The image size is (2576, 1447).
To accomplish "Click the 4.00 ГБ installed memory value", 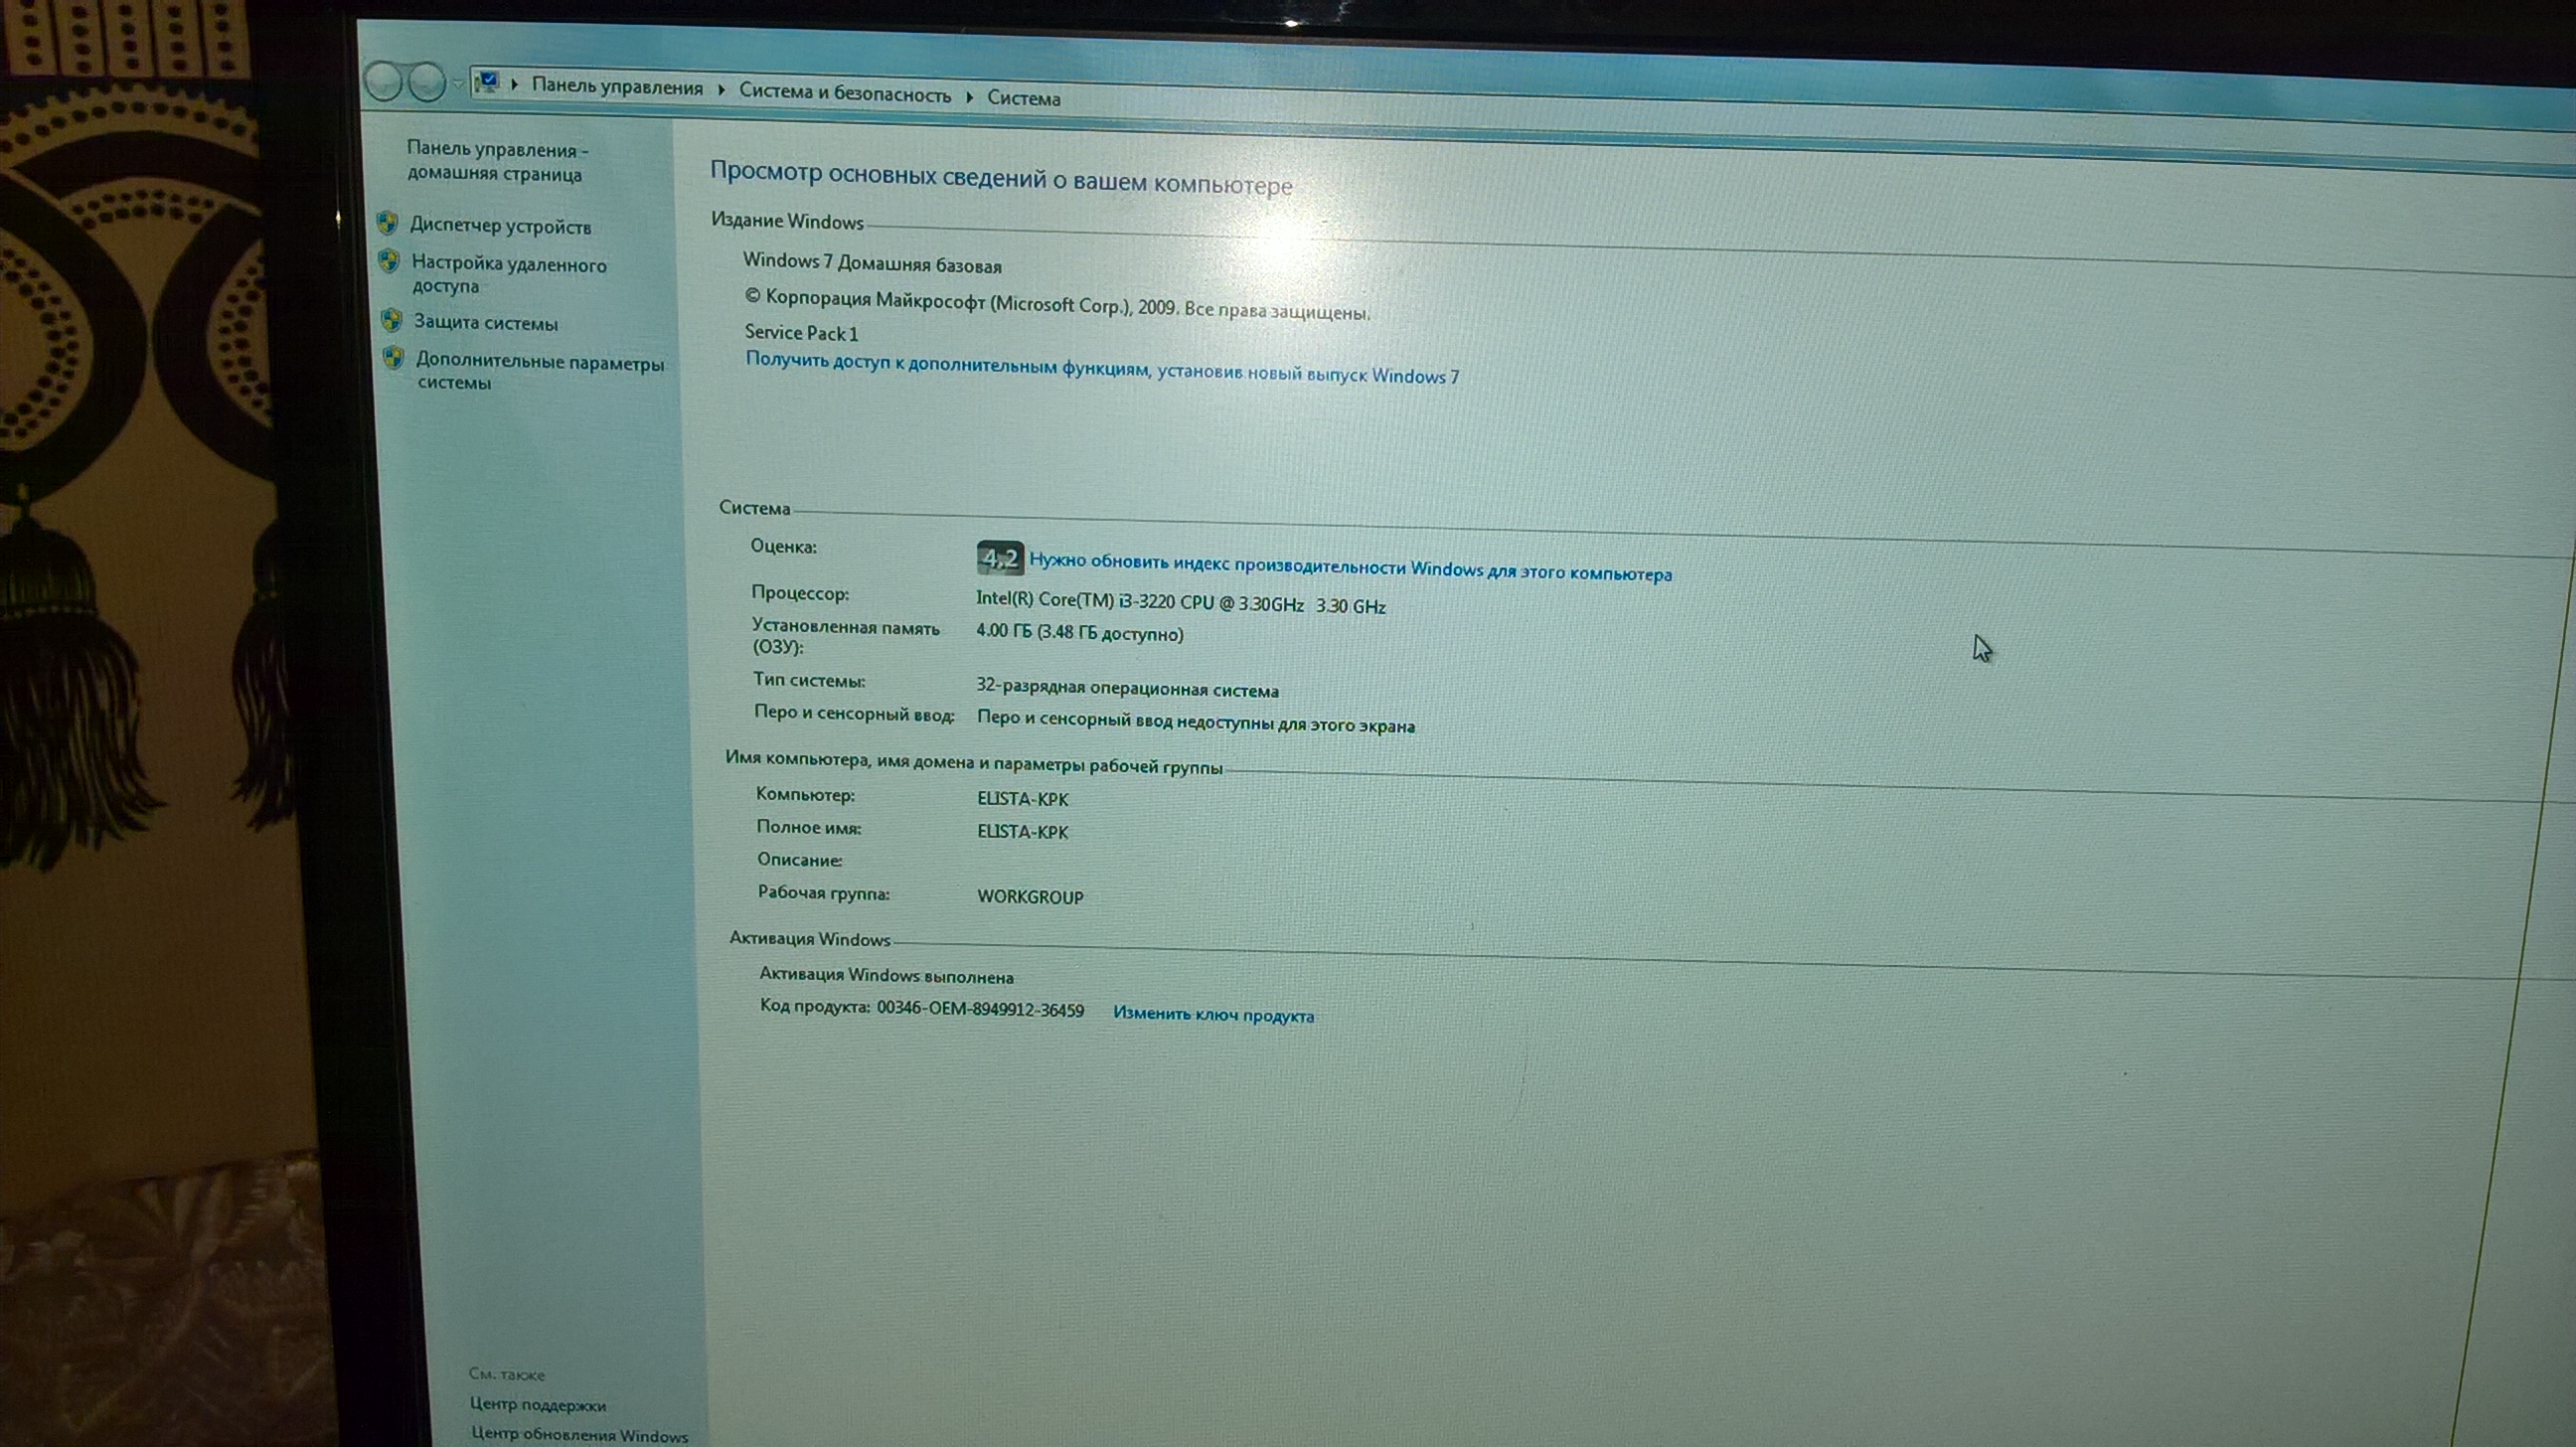I will pyautogui.click(x=1080, y=632).
